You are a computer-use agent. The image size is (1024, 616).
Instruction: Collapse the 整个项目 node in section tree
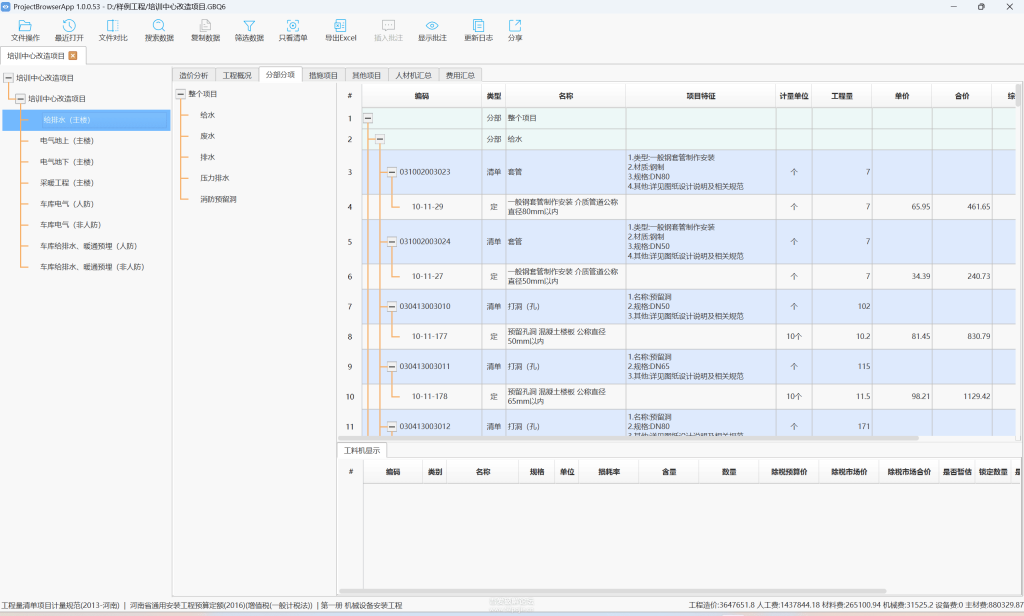coord(180,94)
